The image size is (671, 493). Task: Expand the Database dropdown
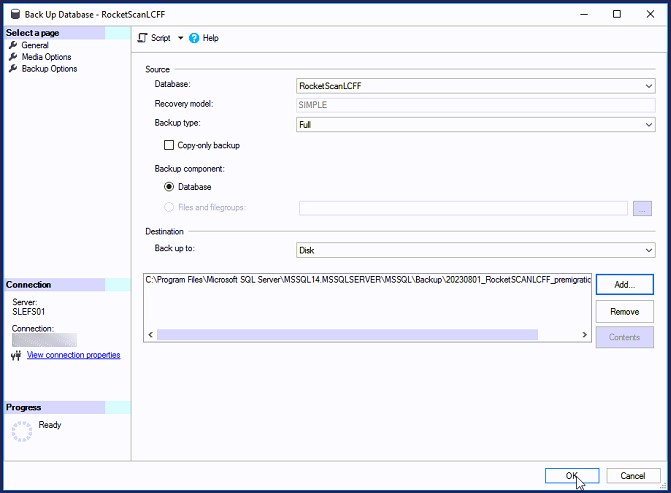[648, 86]
